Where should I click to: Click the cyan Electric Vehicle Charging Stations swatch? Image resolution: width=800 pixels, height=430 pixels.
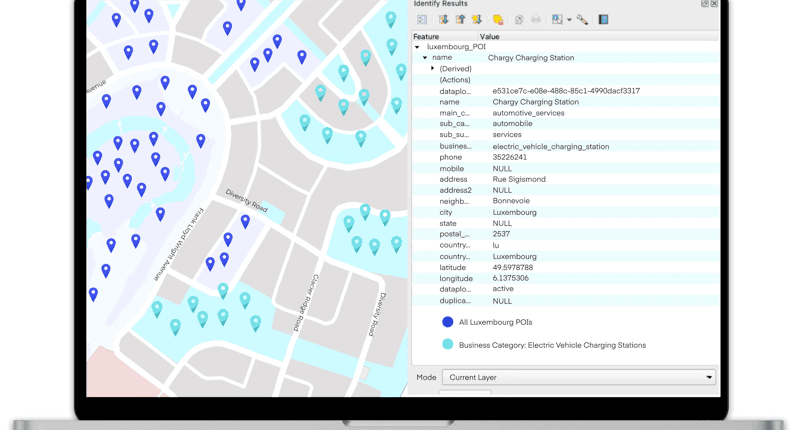[x=447, y=345]
